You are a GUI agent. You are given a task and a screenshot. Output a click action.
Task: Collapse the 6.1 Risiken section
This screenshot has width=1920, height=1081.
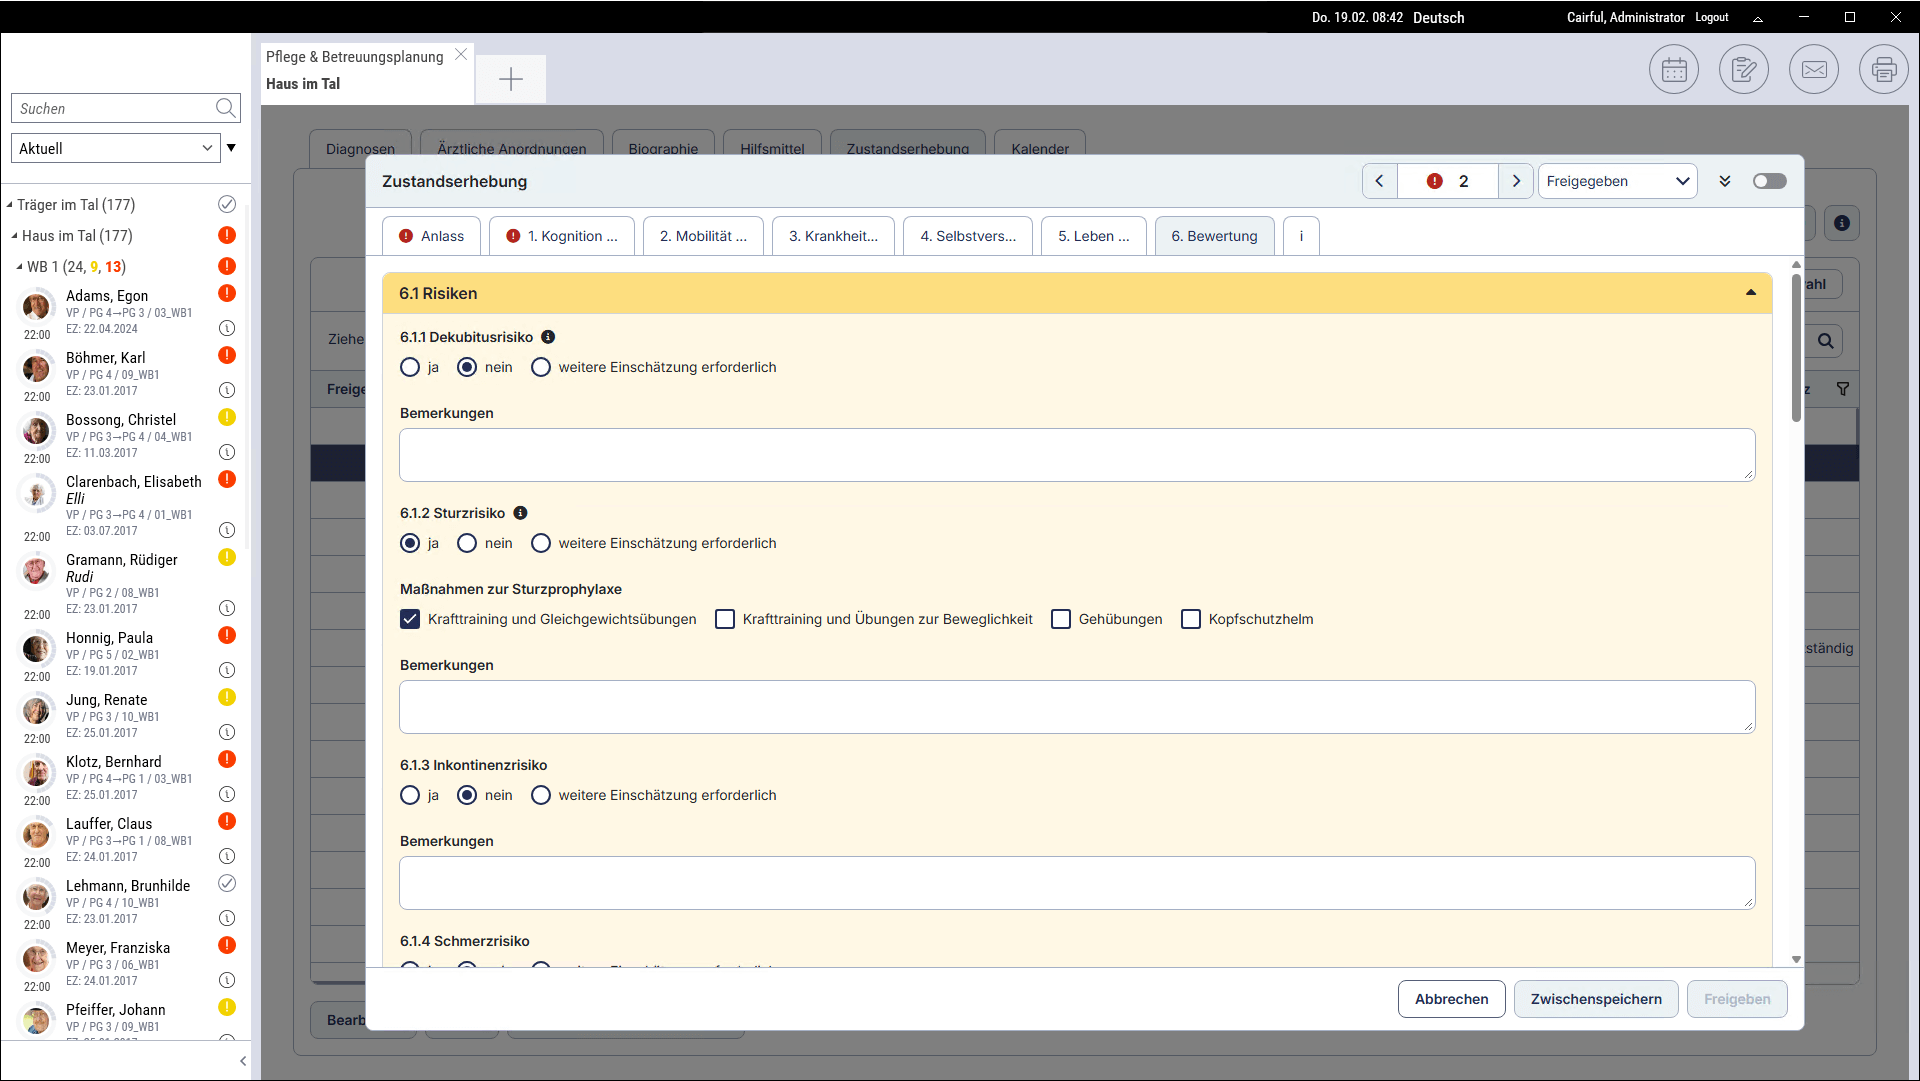(x=1750, y=293)
